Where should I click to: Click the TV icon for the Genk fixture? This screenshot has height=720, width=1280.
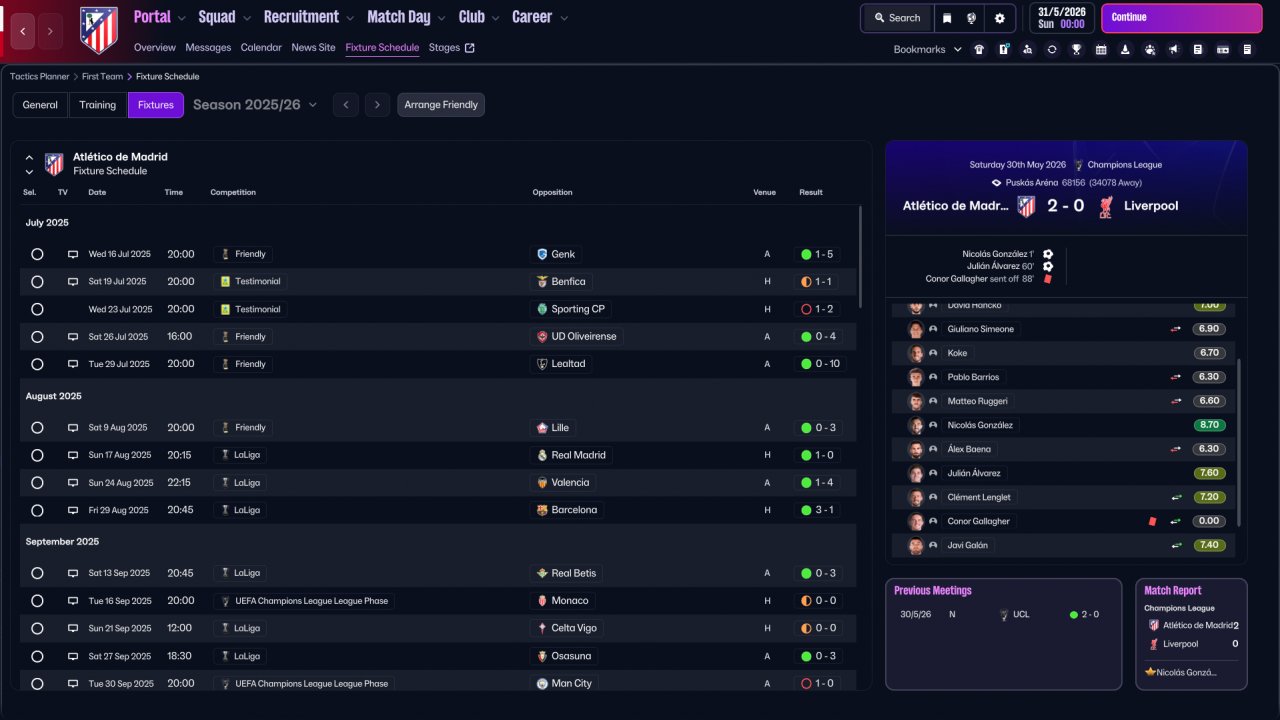(73, 254)
